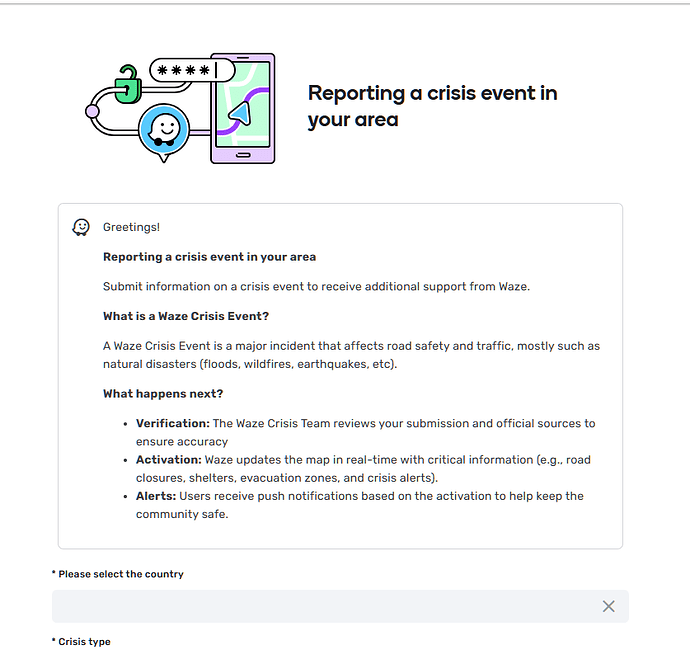Click the phone home button in illustration
The height and width of the screenshot is (649, 690).
point(243,155)
